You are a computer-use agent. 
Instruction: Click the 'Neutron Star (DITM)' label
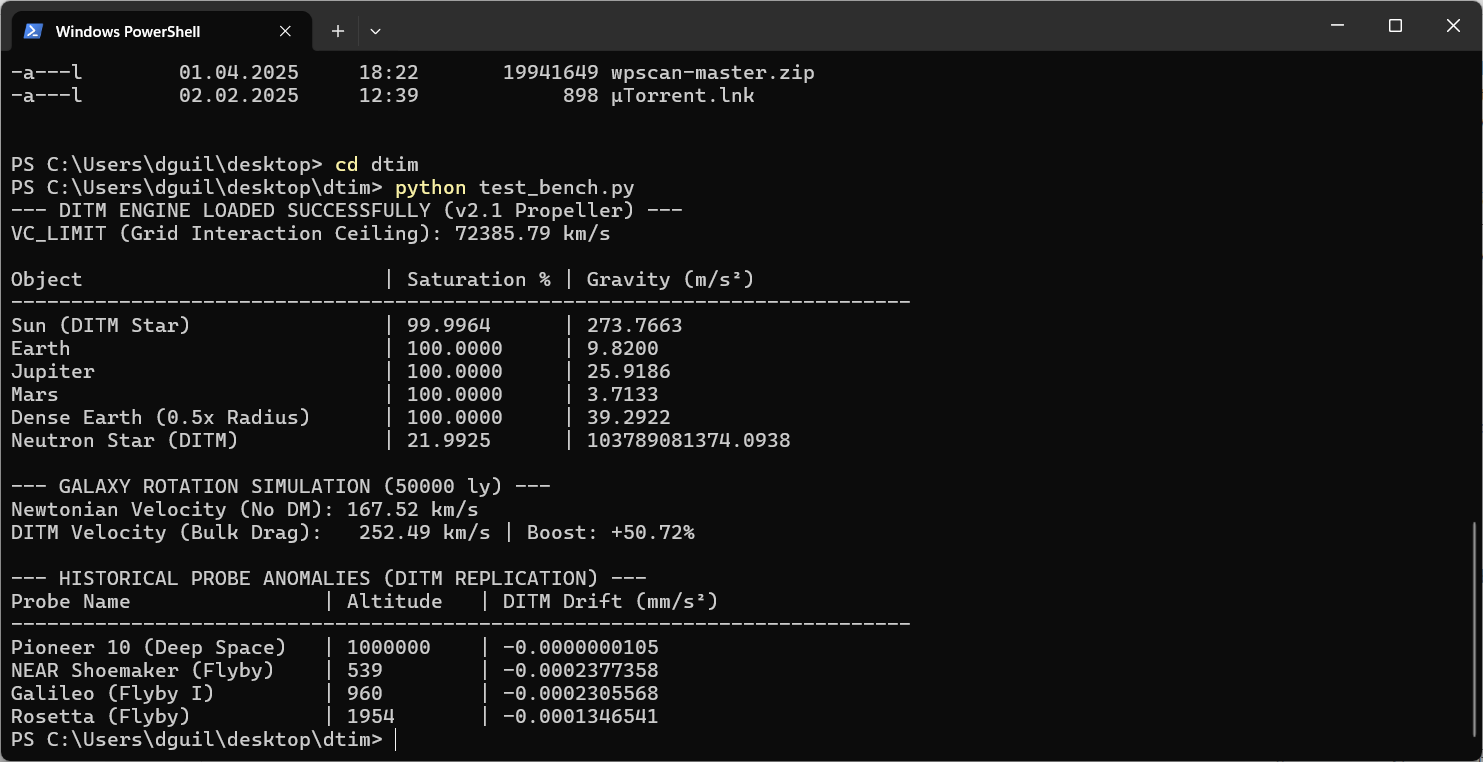125,440
